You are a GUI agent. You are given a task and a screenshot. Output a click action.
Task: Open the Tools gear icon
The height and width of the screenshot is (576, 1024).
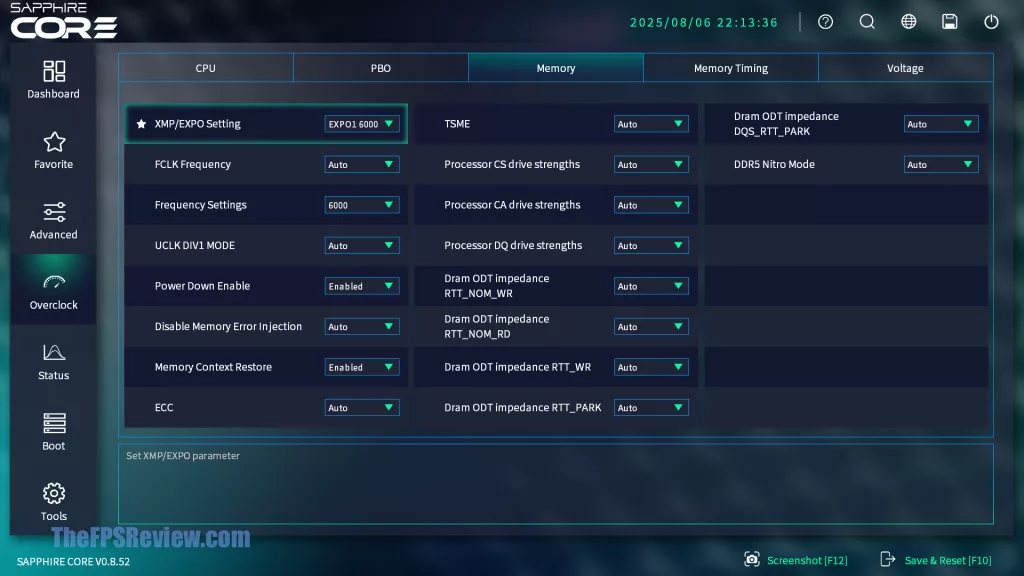[54, 493]
